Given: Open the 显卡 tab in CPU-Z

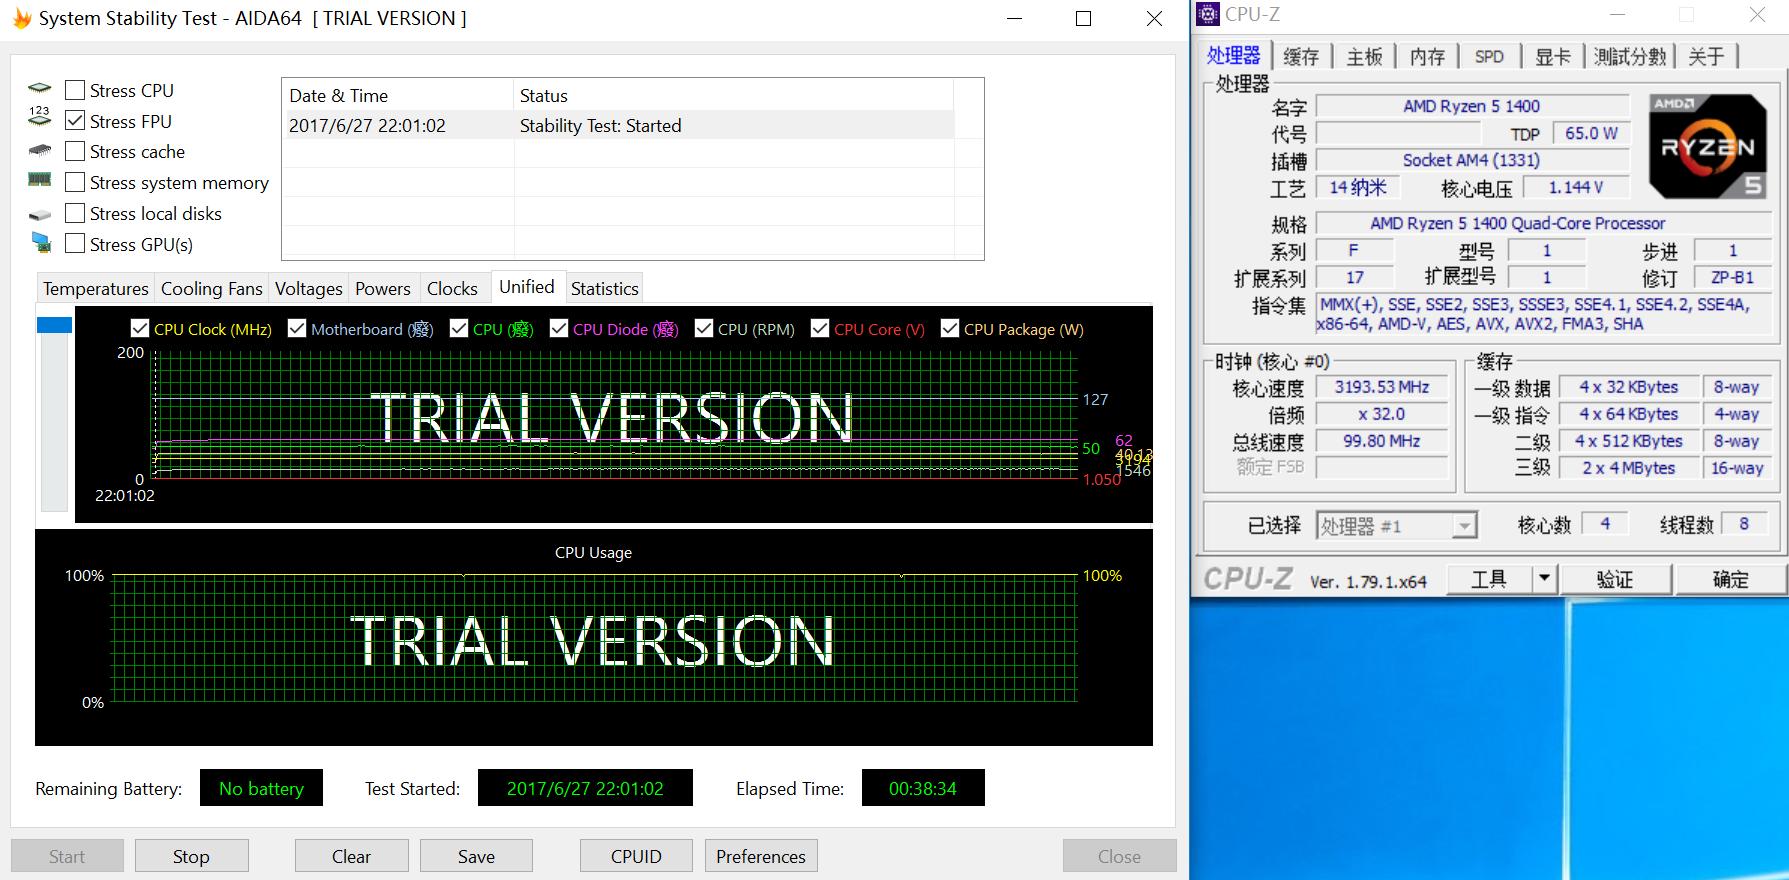Looking at the screenshot, I should pos(1552,56).
